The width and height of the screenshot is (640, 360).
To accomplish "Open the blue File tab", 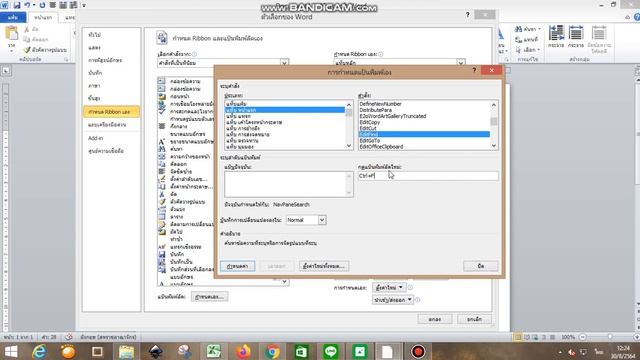I will (x=13, y=18).
